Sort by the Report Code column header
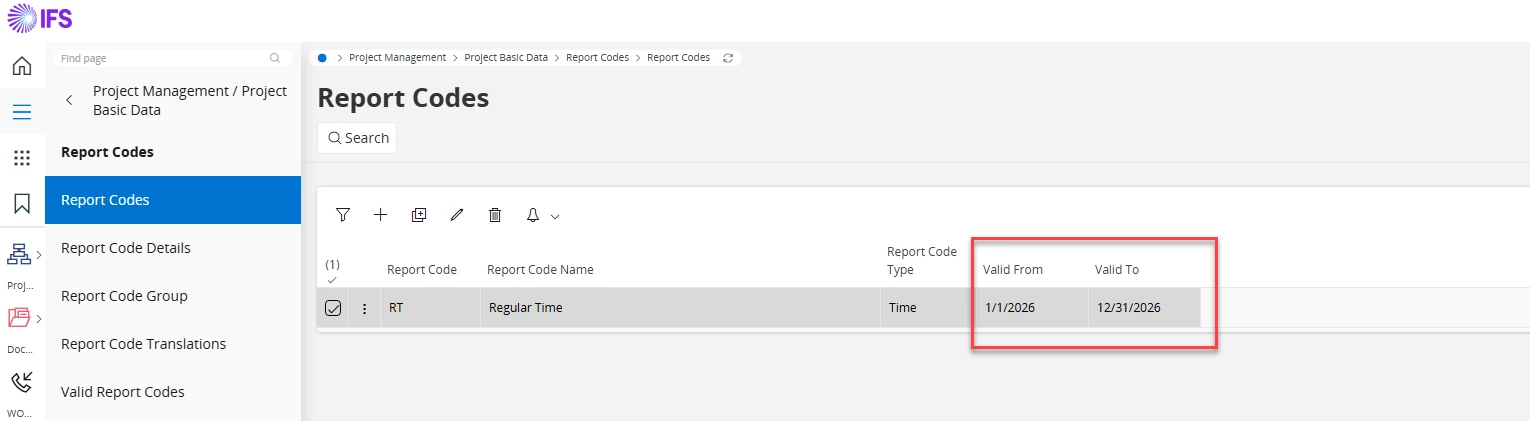This screenshot has height=421, width=1530. (422, 270)
